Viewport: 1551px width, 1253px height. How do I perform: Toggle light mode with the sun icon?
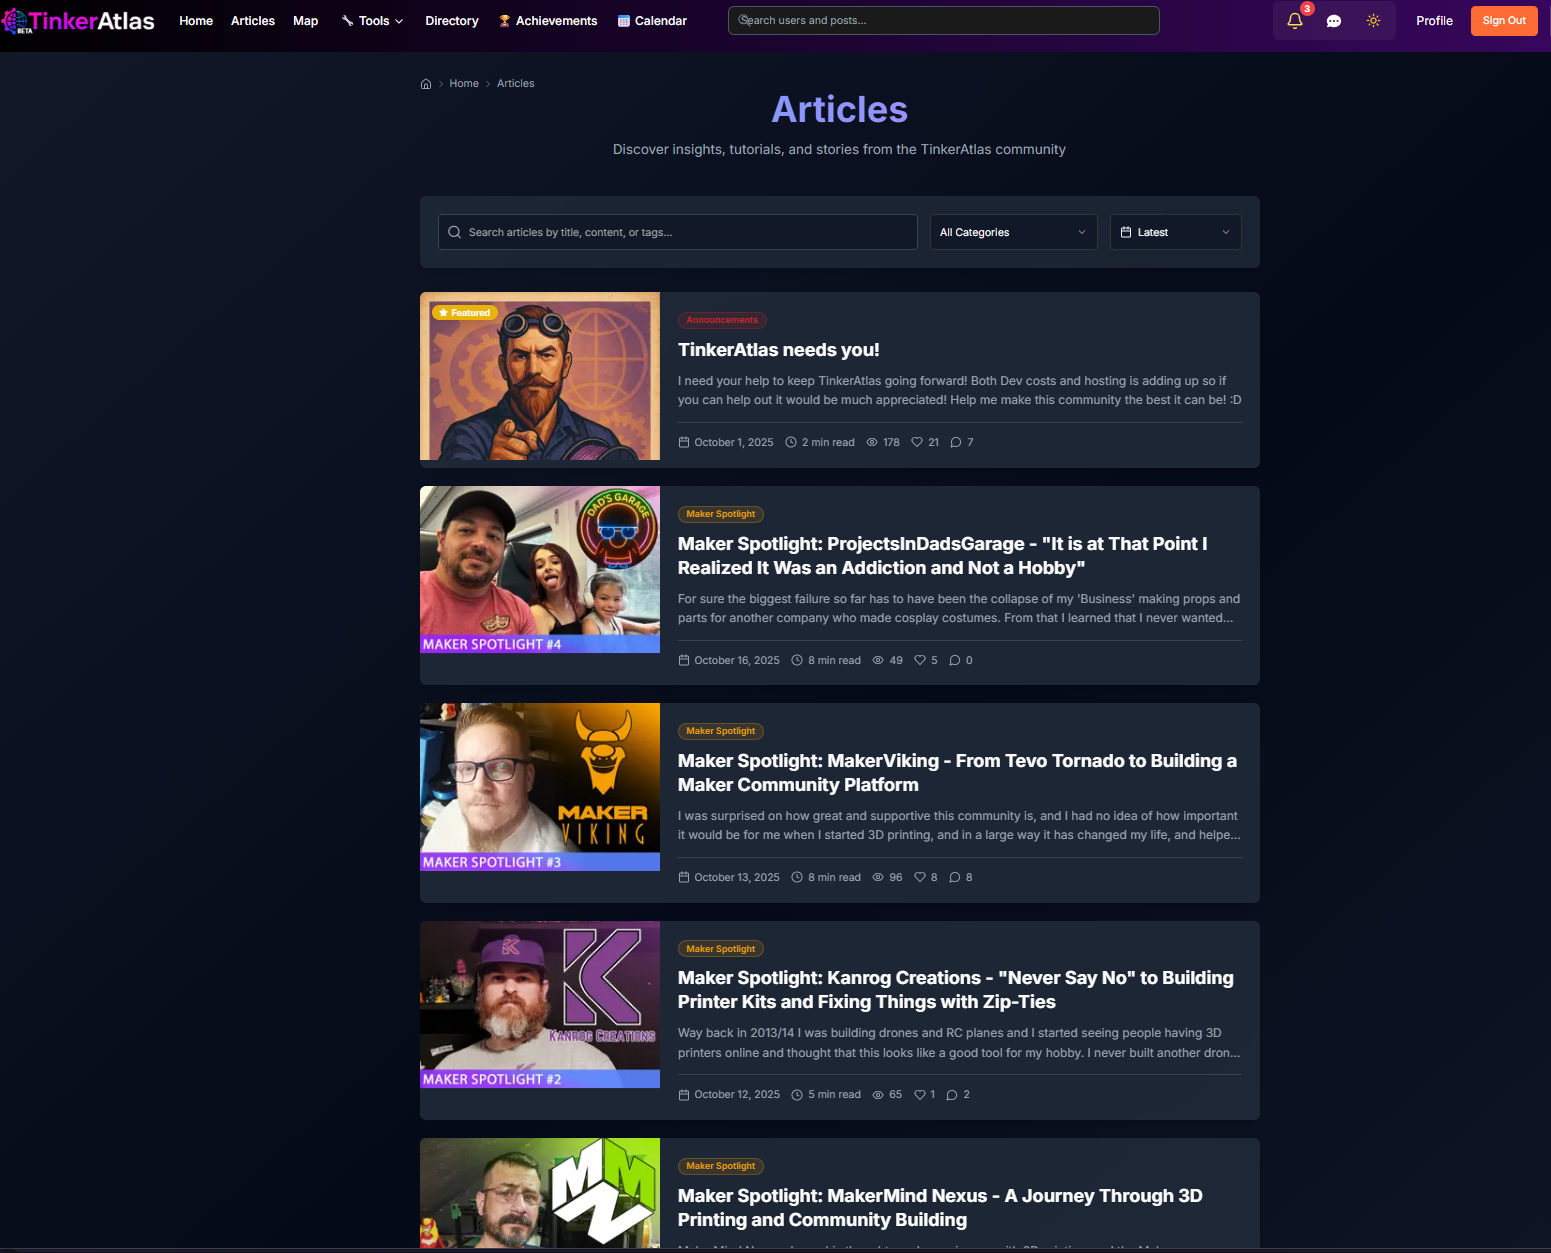tap(1374, 20)
